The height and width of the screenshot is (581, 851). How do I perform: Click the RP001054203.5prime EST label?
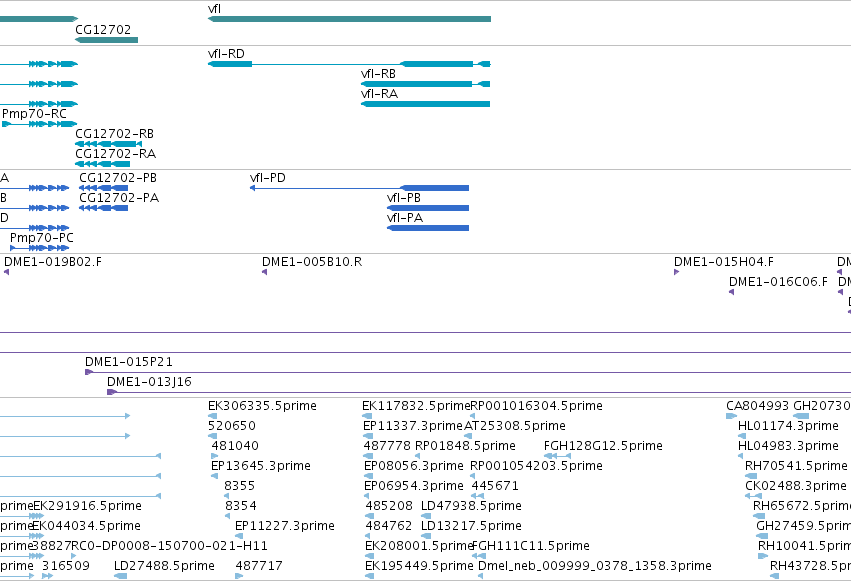(536, 466)
